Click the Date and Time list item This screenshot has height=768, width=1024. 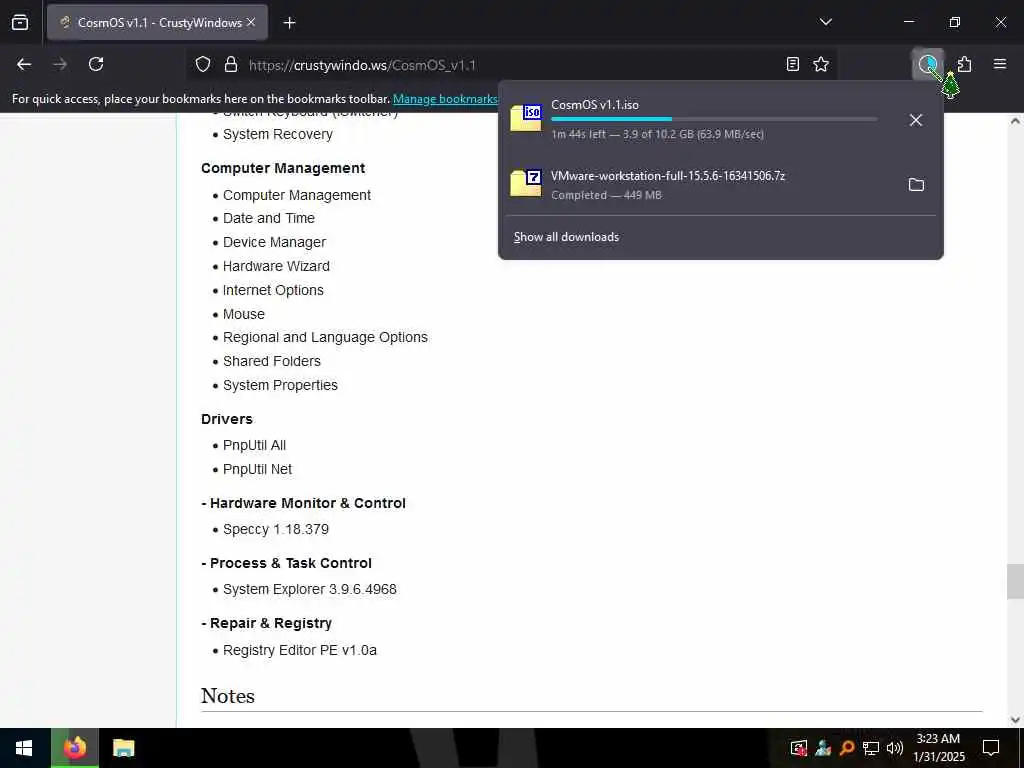268,218
